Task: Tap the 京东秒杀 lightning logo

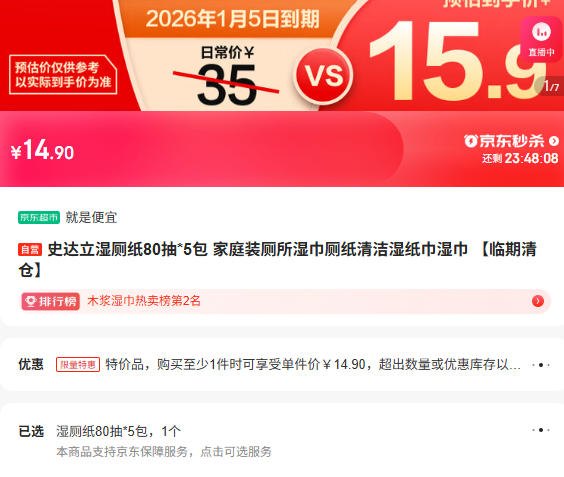Action: tap(471, 141)
